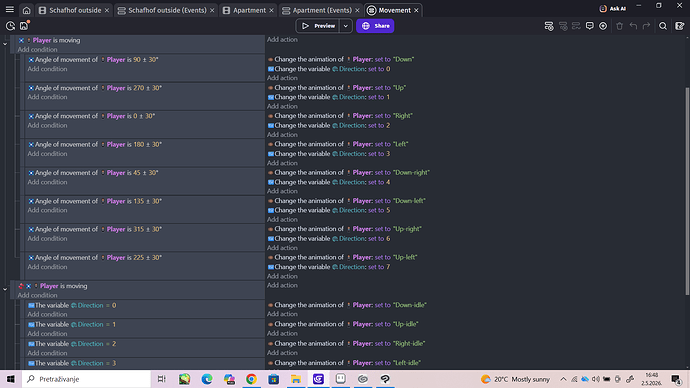Open search in events magnifier icon
The image size is (690, 388).
coord(663,26)
